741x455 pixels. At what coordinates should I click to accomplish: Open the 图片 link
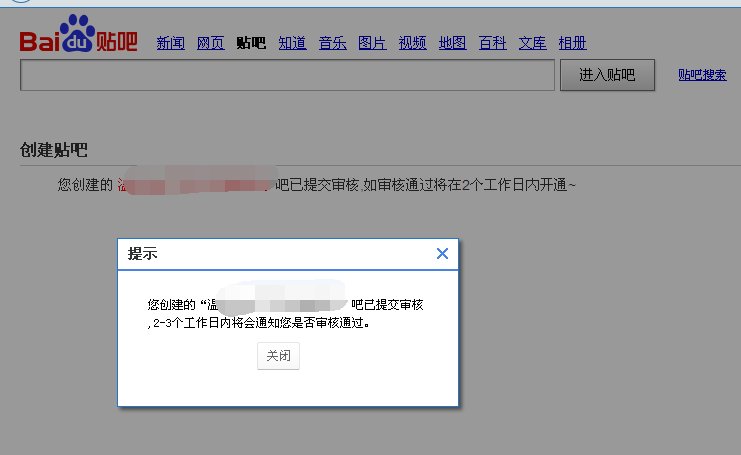pos(372,43)
